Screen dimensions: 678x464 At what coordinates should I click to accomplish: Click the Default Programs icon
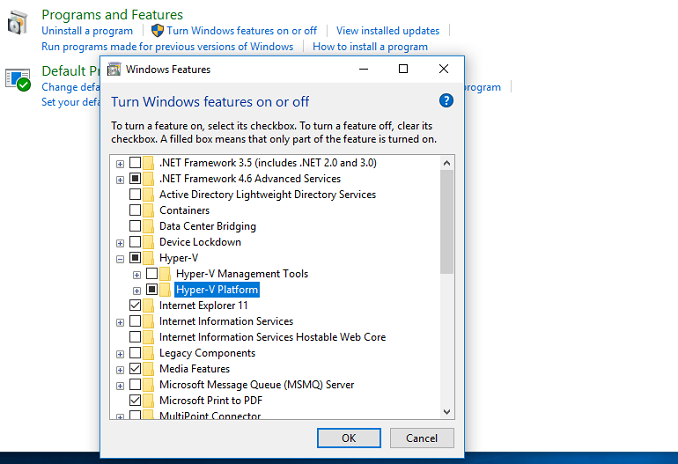click(18, 80)
